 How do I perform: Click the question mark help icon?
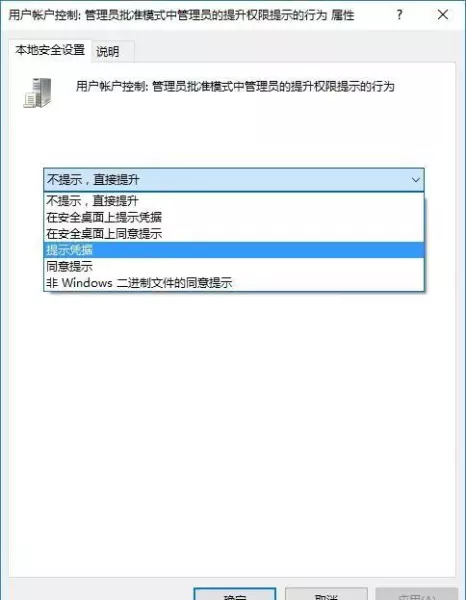[399, 15]
